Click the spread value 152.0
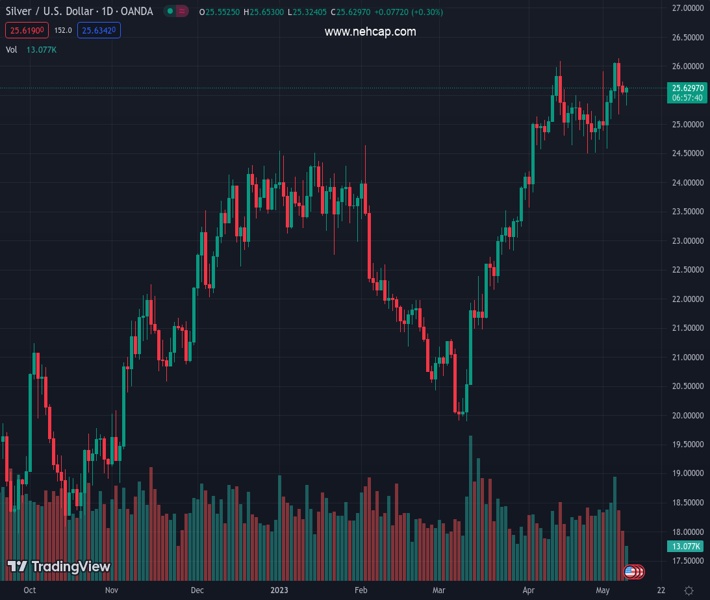The image size is (710, 600). 63,31
